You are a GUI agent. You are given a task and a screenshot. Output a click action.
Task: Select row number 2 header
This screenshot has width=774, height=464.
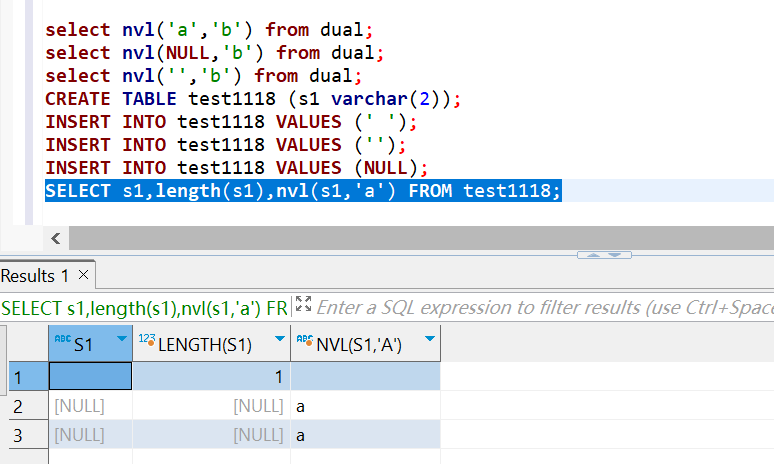click(x=23, y=406)
